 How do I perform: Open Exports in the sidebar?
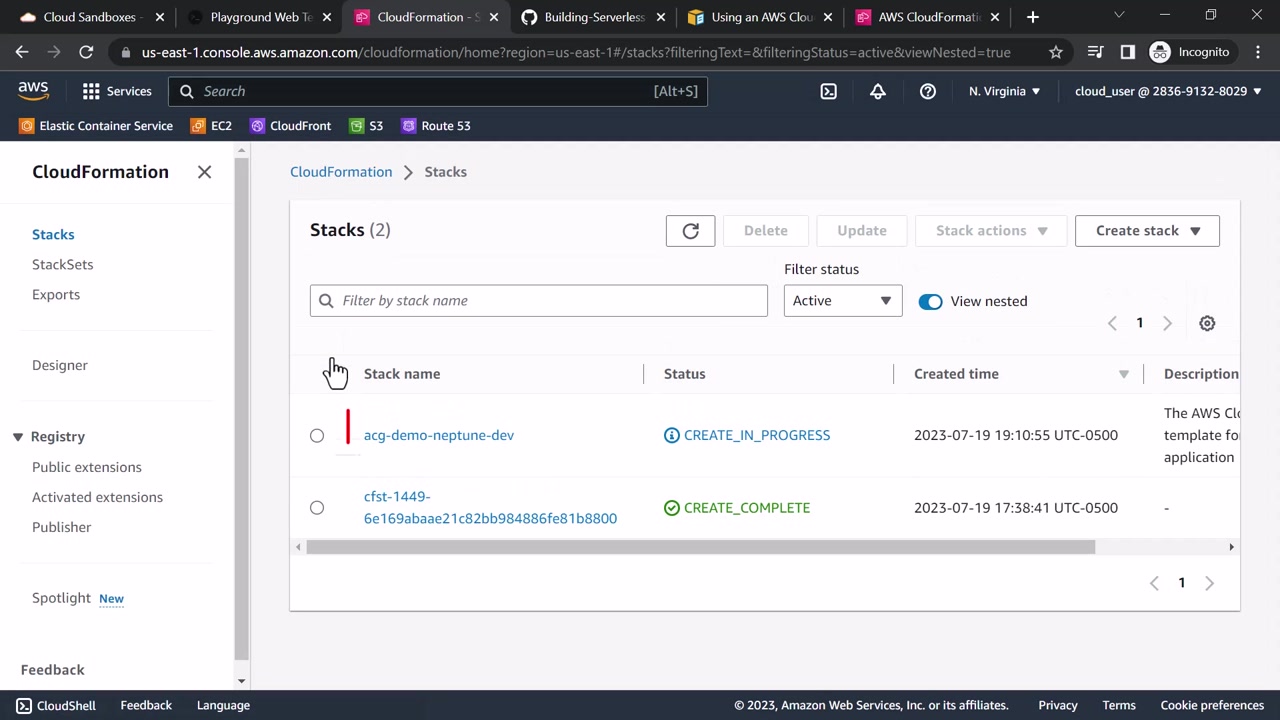[x=56, y=295]
